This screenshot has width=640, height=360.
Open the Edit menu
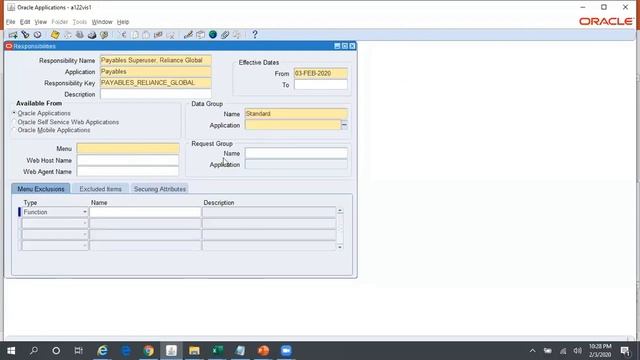tap(25, 22)
